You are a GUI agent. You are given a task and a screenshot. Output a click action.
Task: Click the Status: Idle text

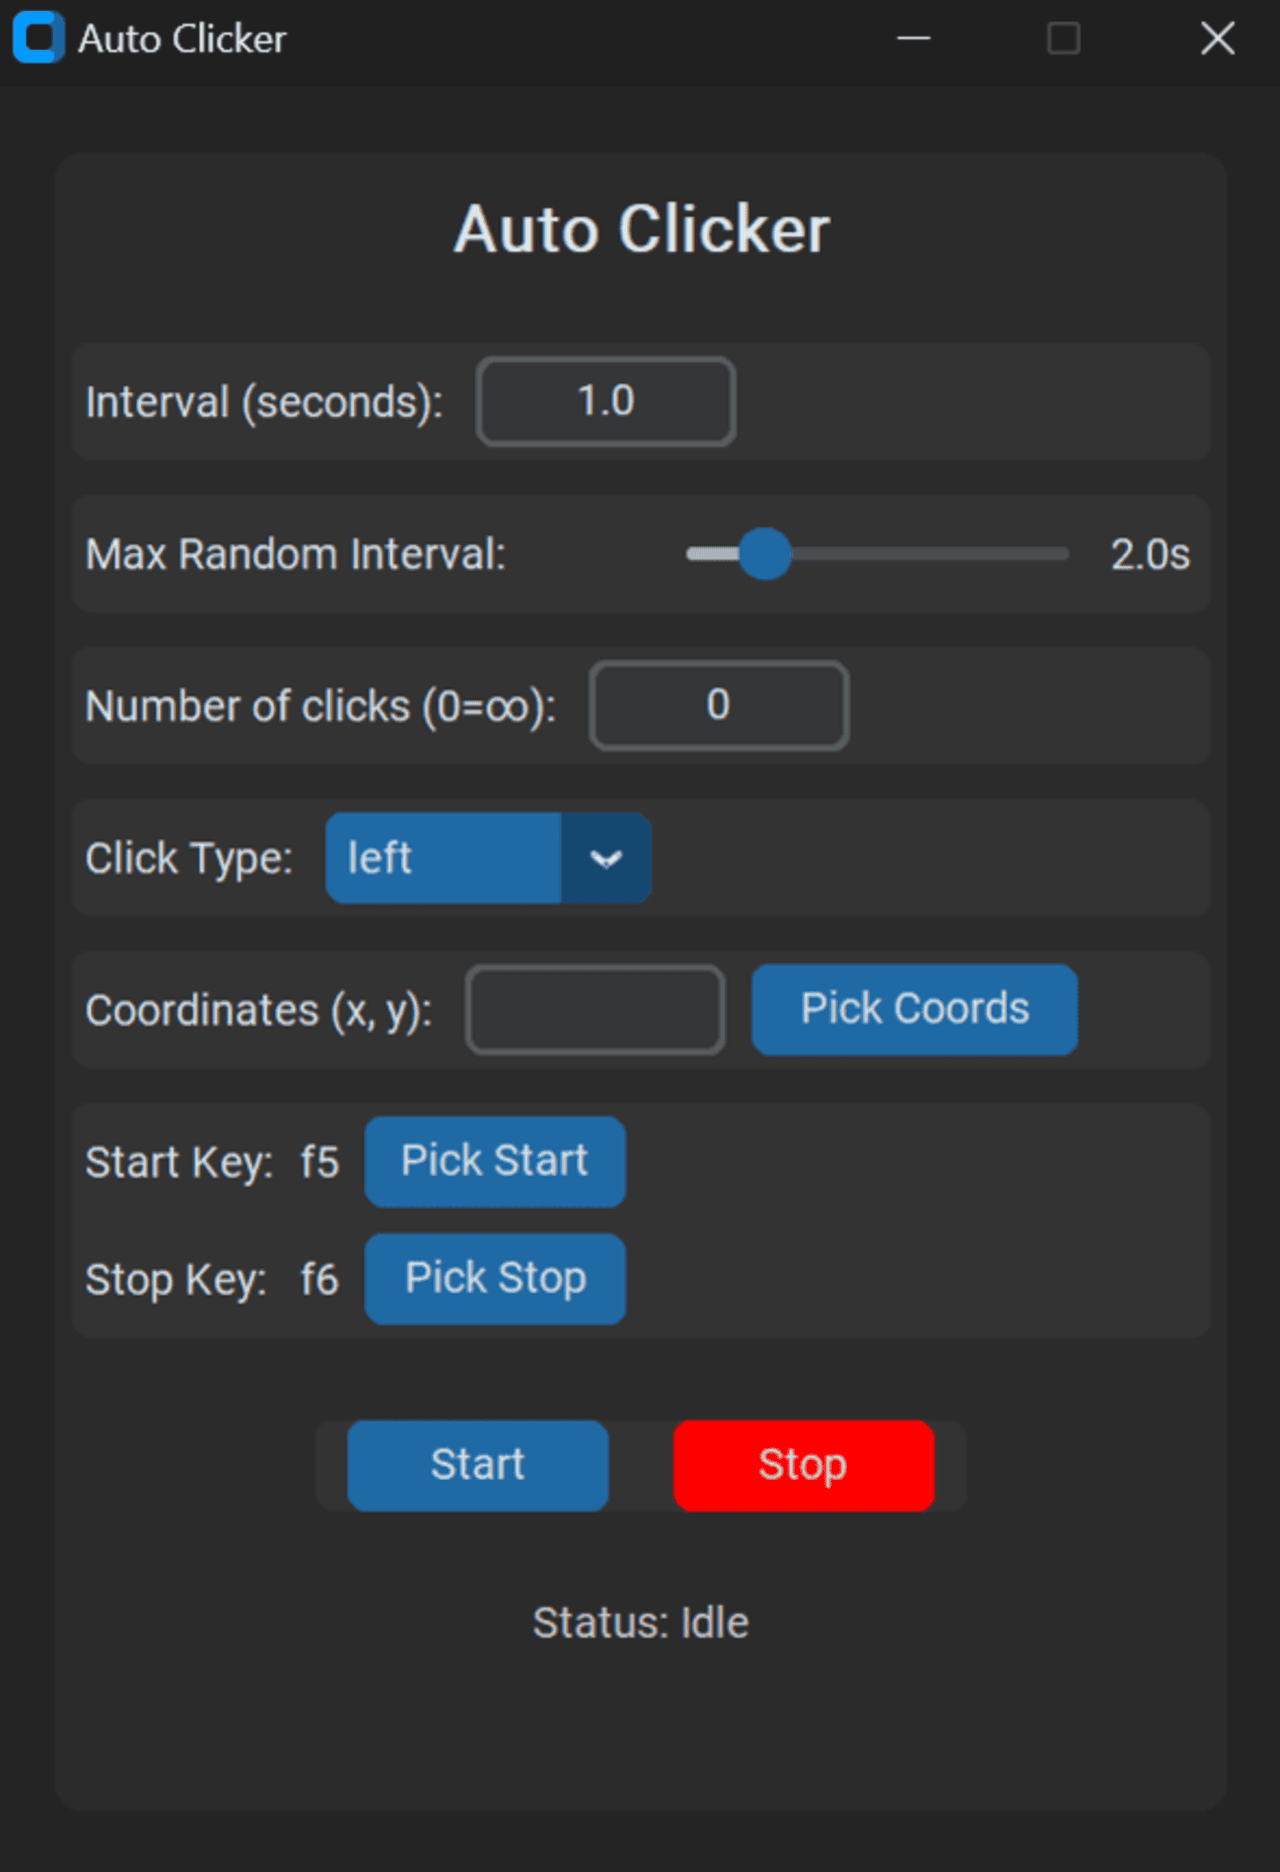pyautogui.click(x=640, y=1623)
